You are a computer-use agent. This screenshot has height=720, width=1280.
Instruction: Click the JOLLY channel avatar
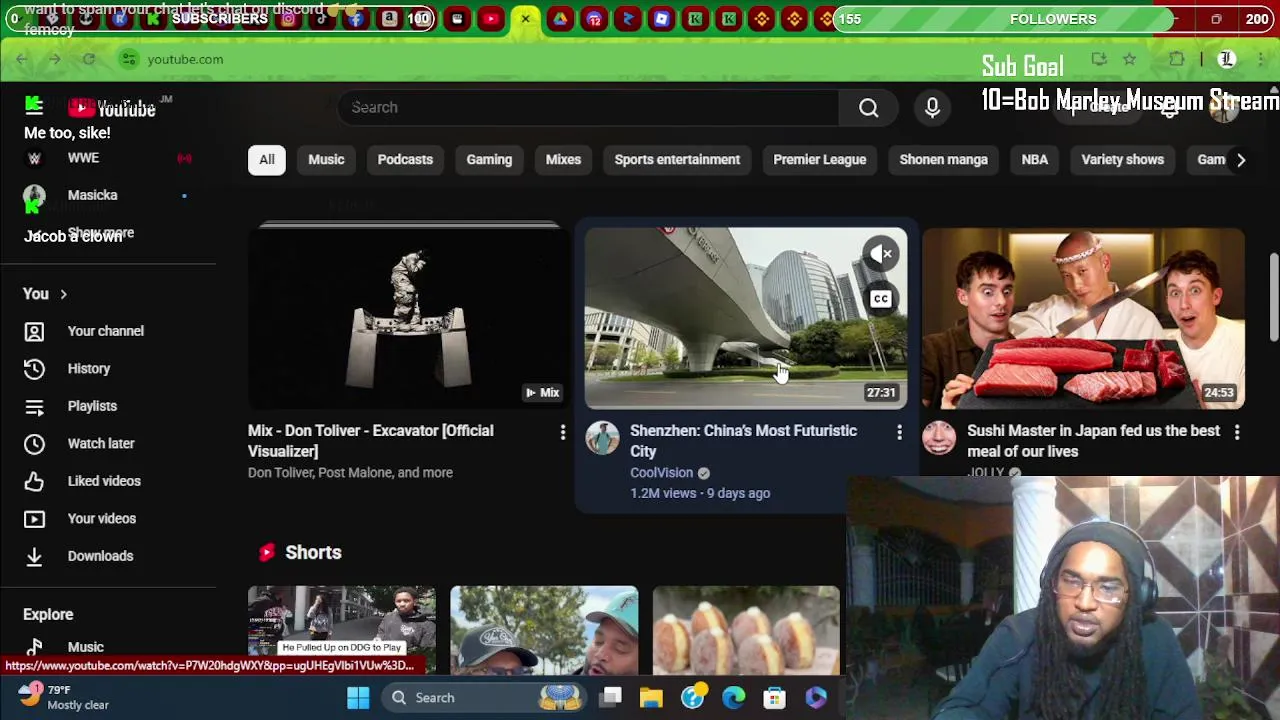click(939, 438)
